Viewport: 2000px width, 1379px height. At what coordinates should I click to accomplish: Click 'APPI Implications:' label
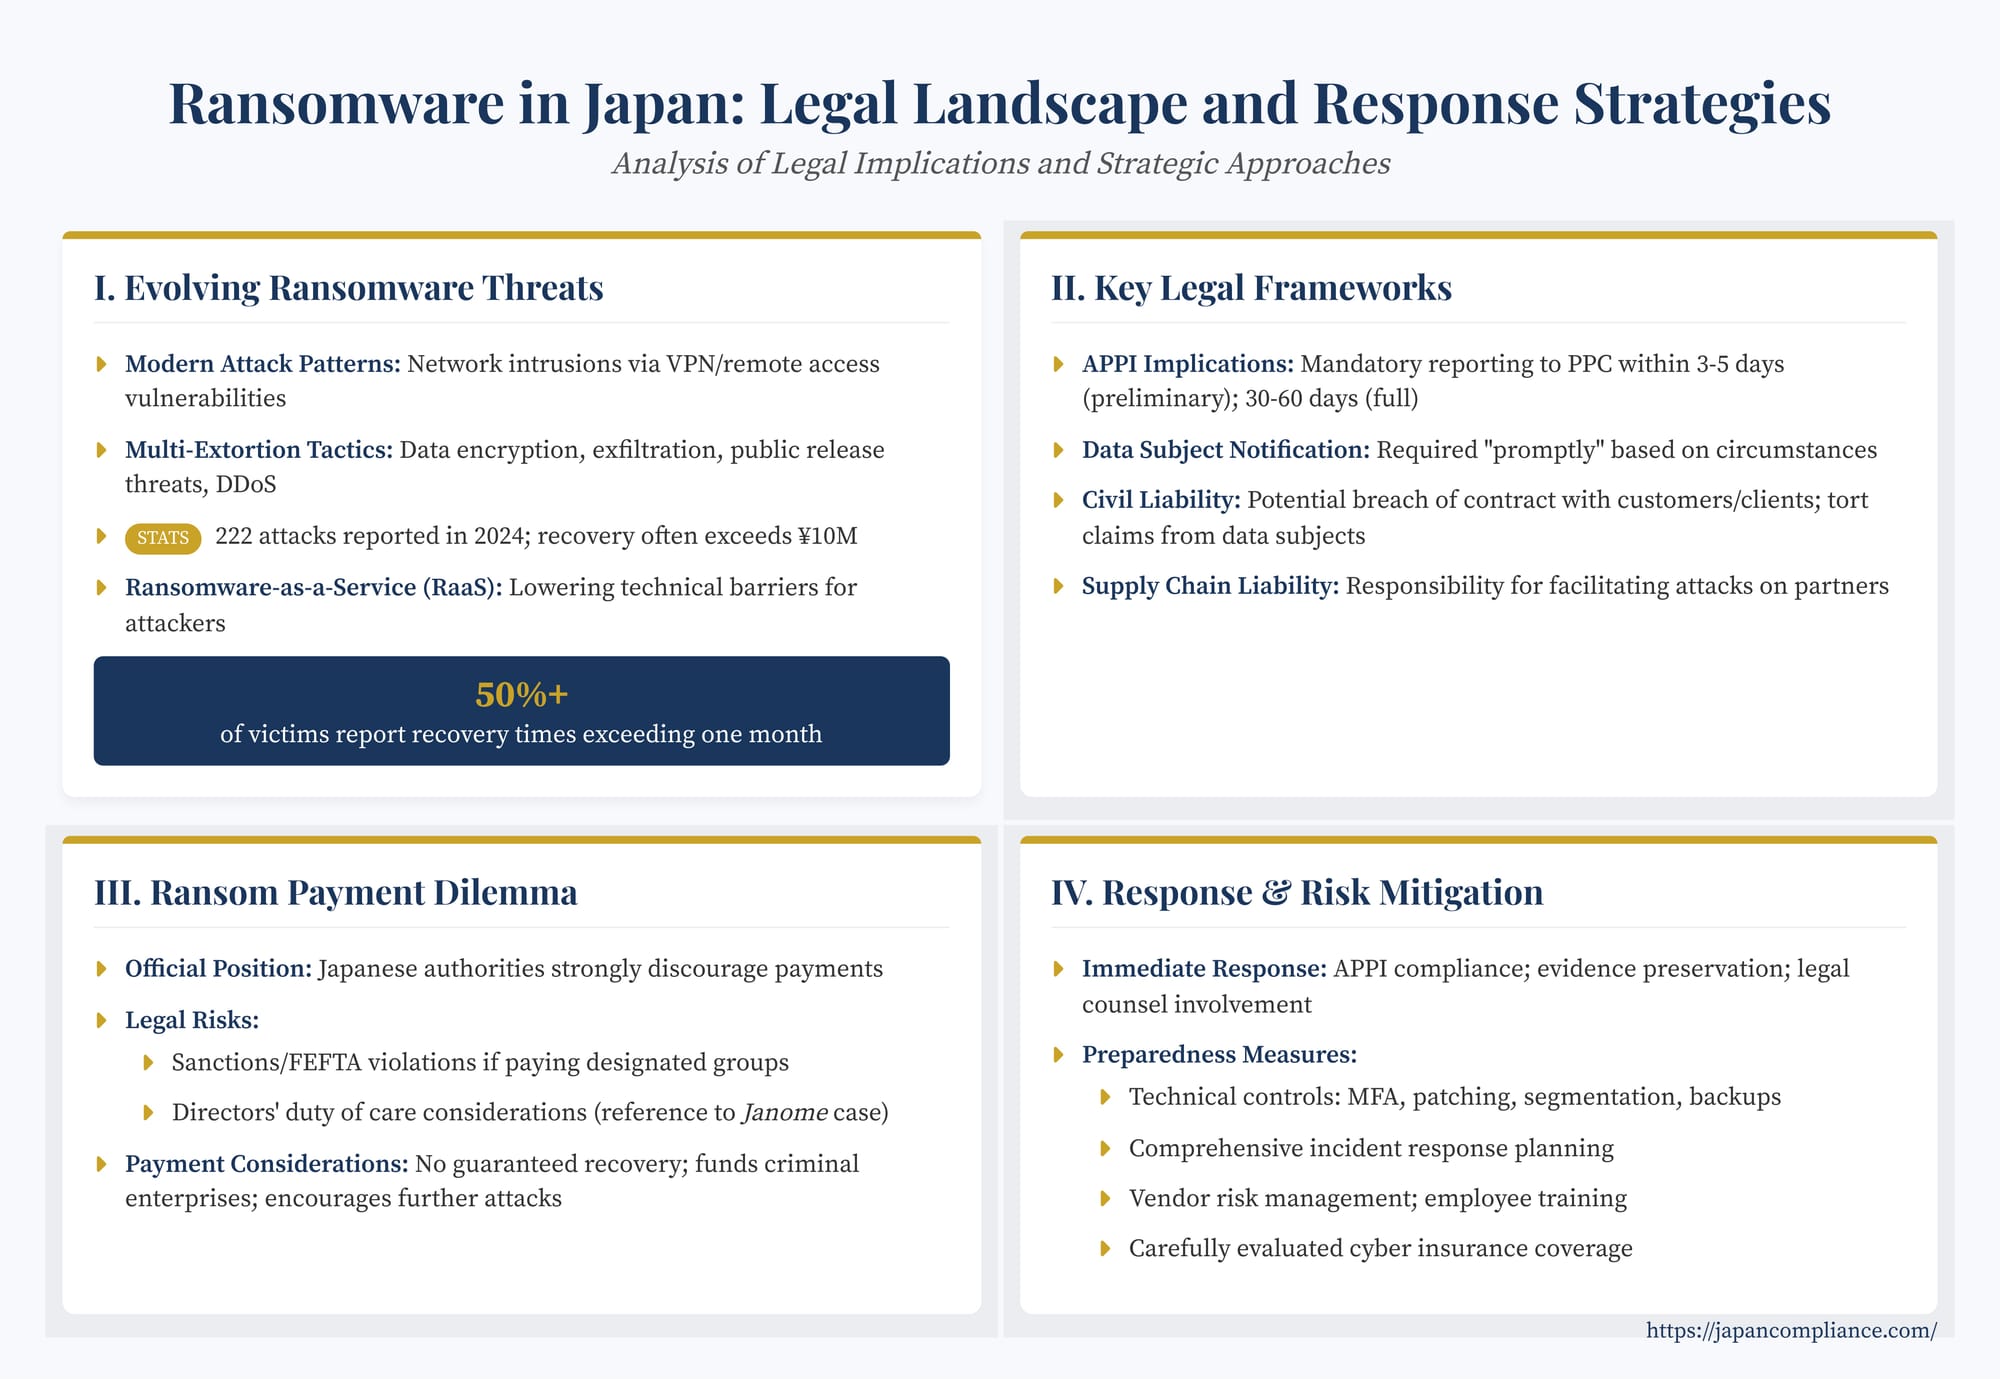[x=1188, y=363]
